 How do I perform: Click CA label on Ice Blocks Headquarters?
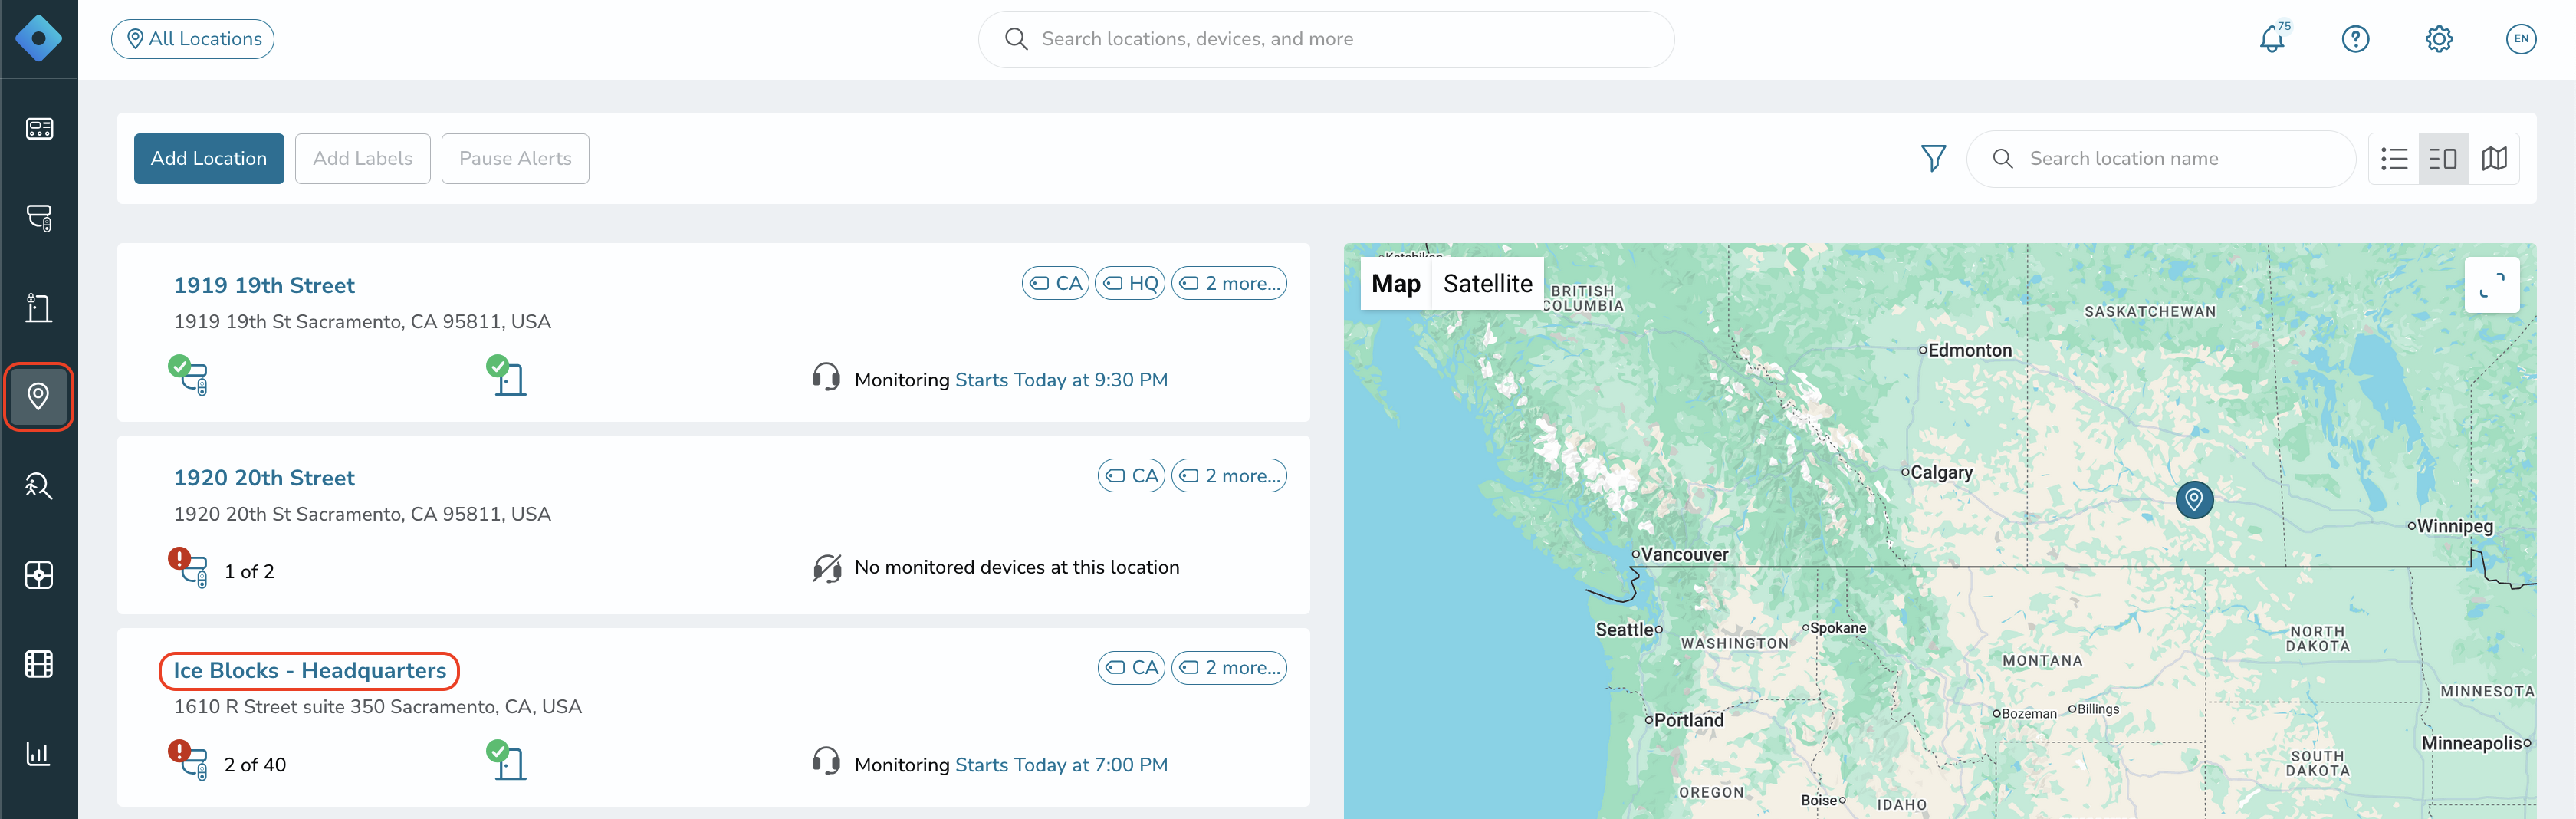pos(1131,668)
